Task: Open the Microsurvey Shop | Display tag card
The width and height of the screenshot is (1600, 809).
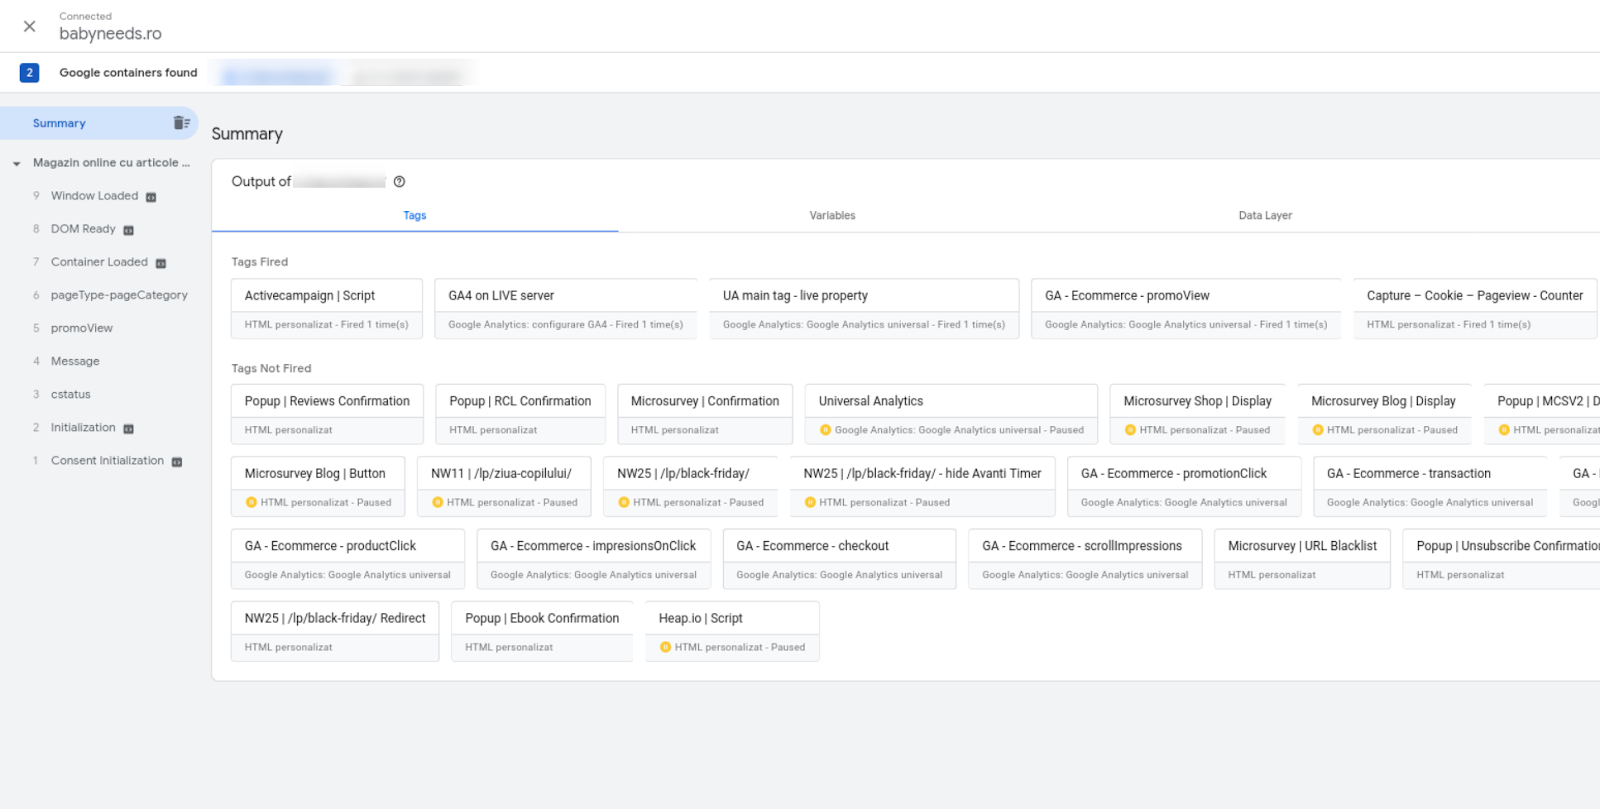Action: (x=1198, y=414)
